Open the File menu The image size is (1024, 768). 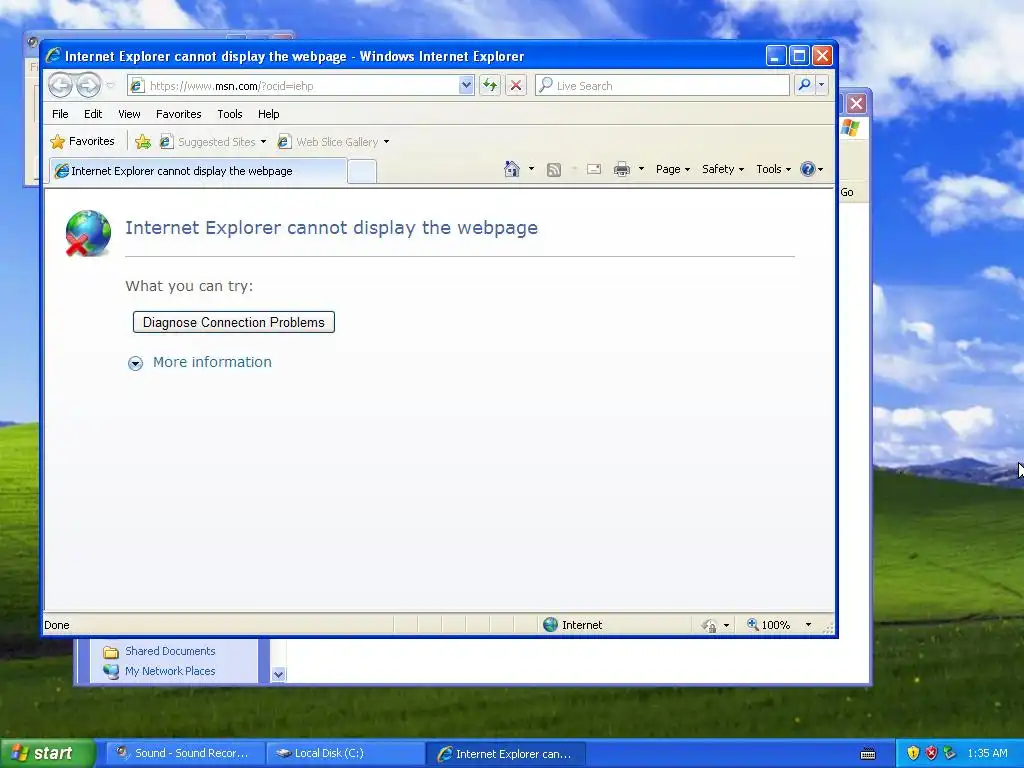click(x=60, y=114)
